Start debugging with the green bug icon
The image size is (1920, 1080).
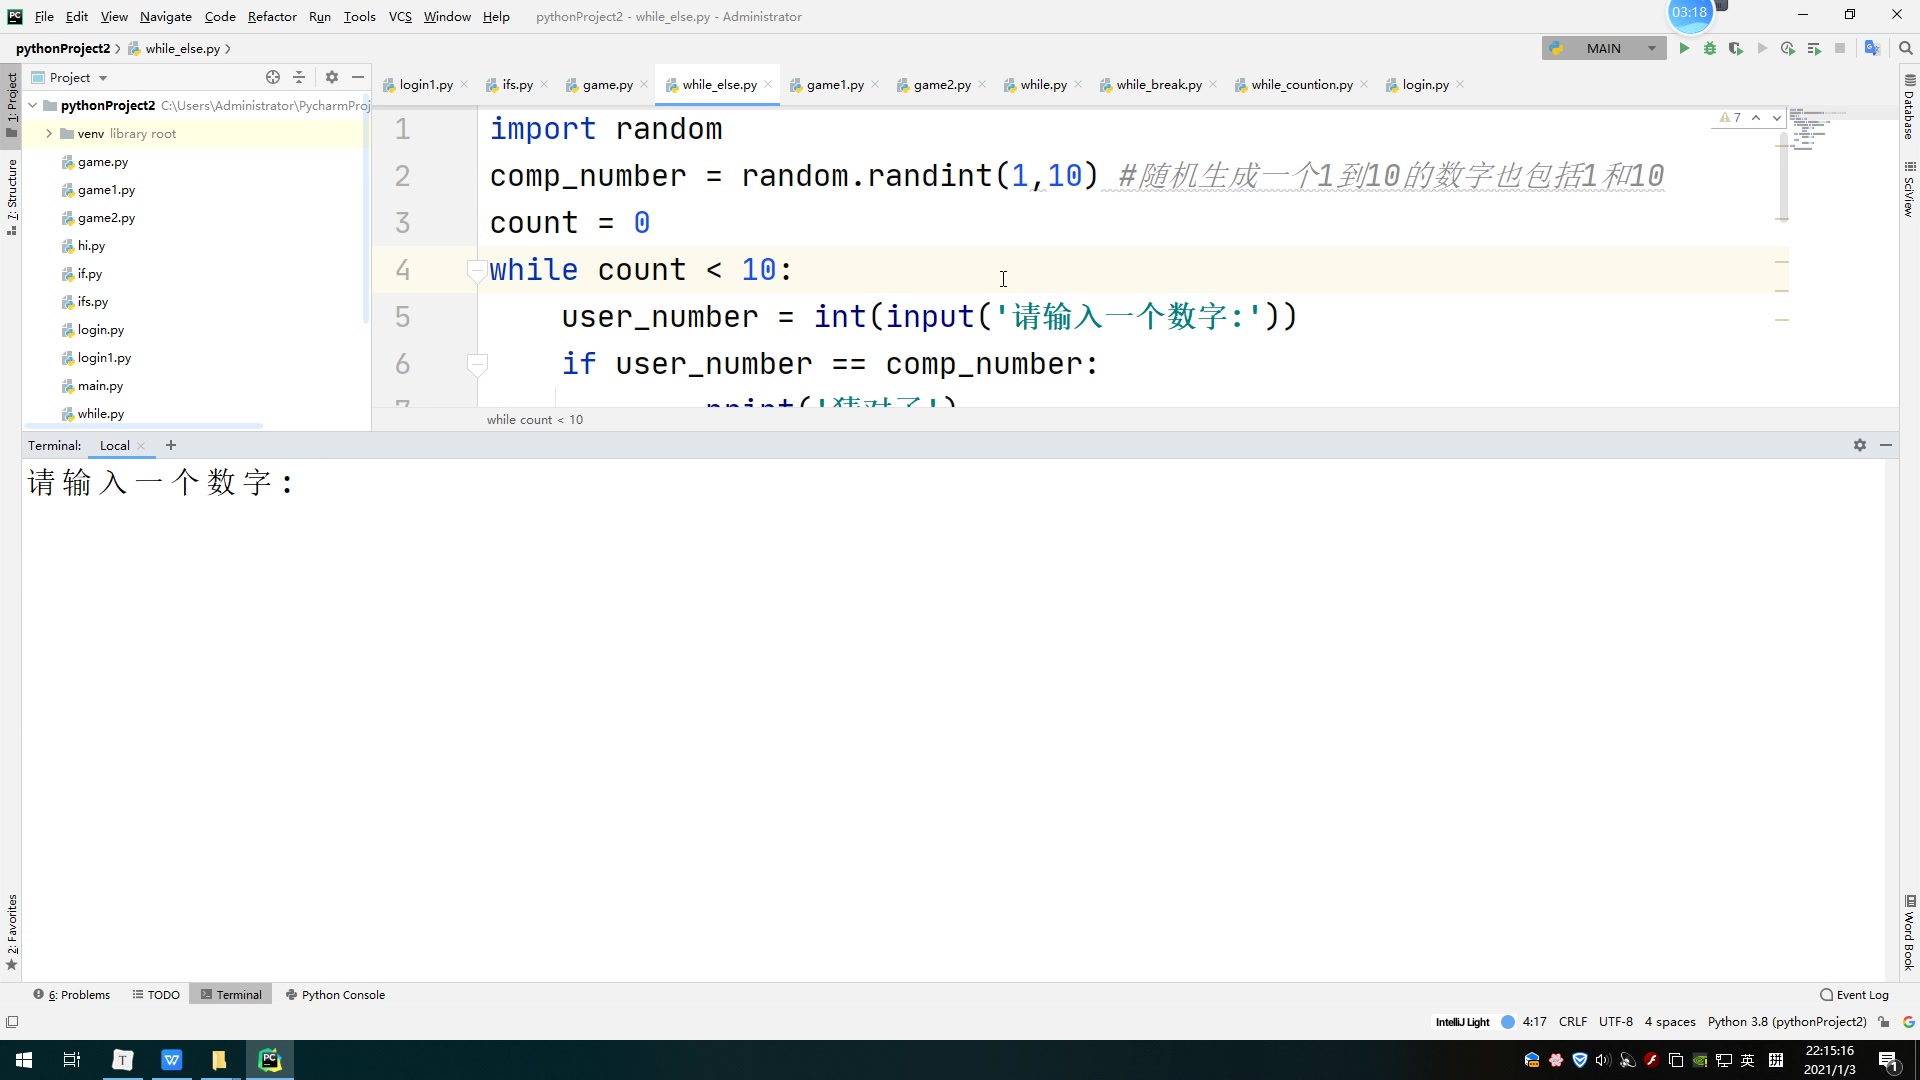pyautogui.click(x=1710, y=48)
